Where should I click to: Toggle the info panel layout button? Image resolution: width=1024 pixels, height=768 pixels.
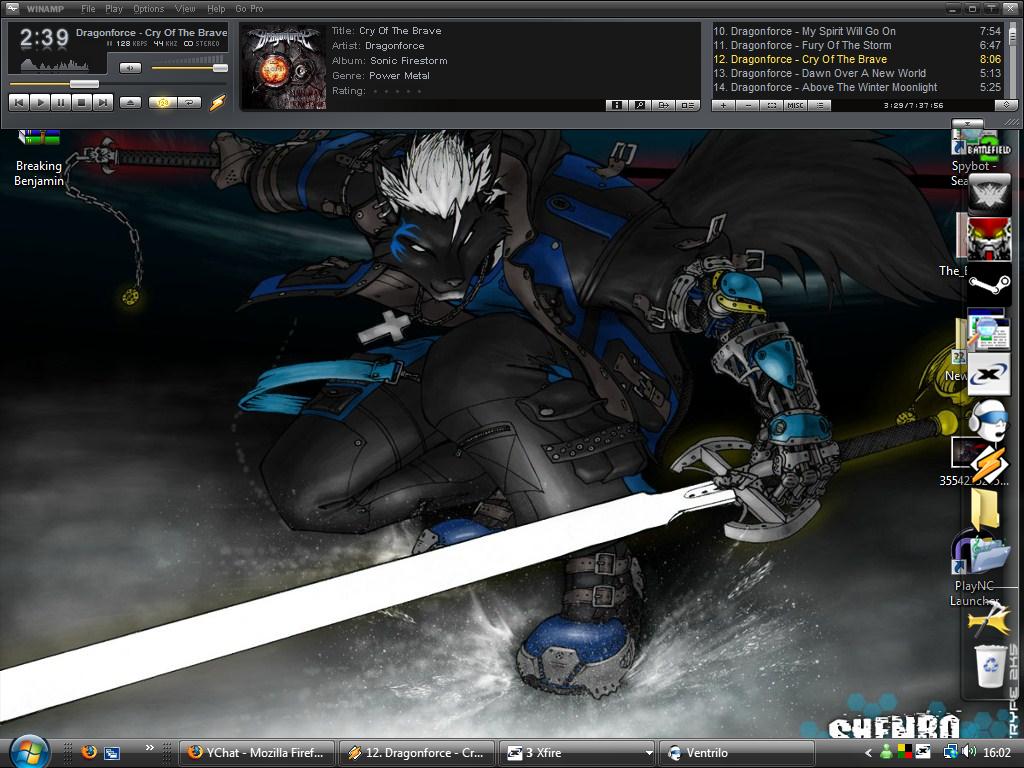click(x=688, y=104)
